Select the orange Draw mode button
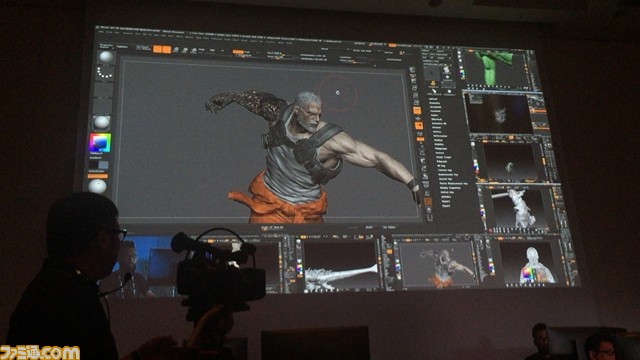This screenshot has width=640, height=360. (x=167, y=49)
